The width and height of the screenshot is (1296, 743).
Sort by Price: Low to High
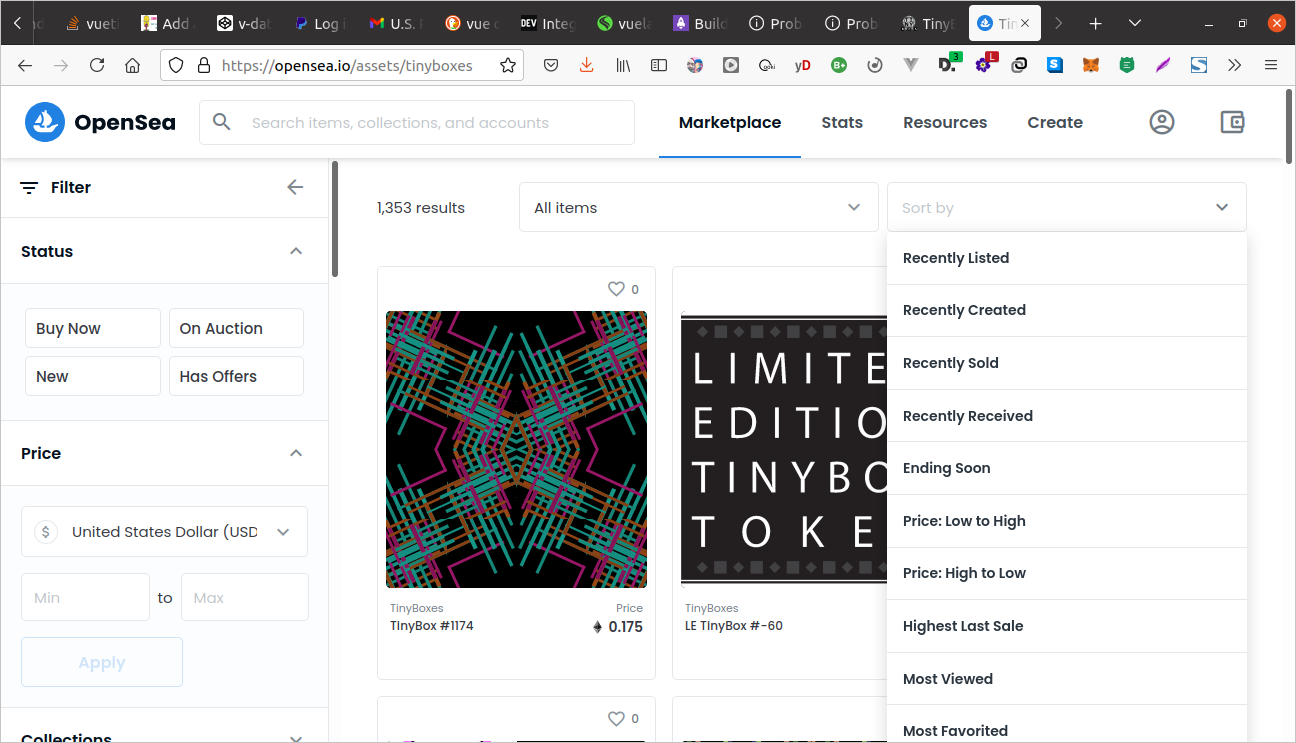[1066, 521]
